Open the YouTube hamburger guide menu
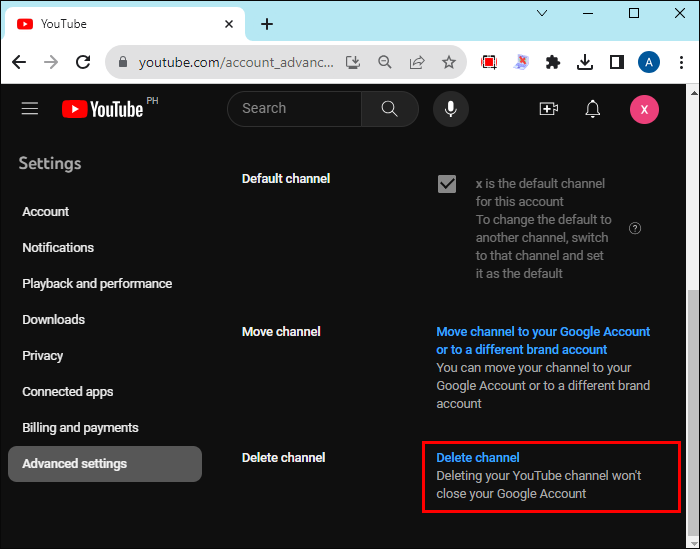 click(30, 108)
